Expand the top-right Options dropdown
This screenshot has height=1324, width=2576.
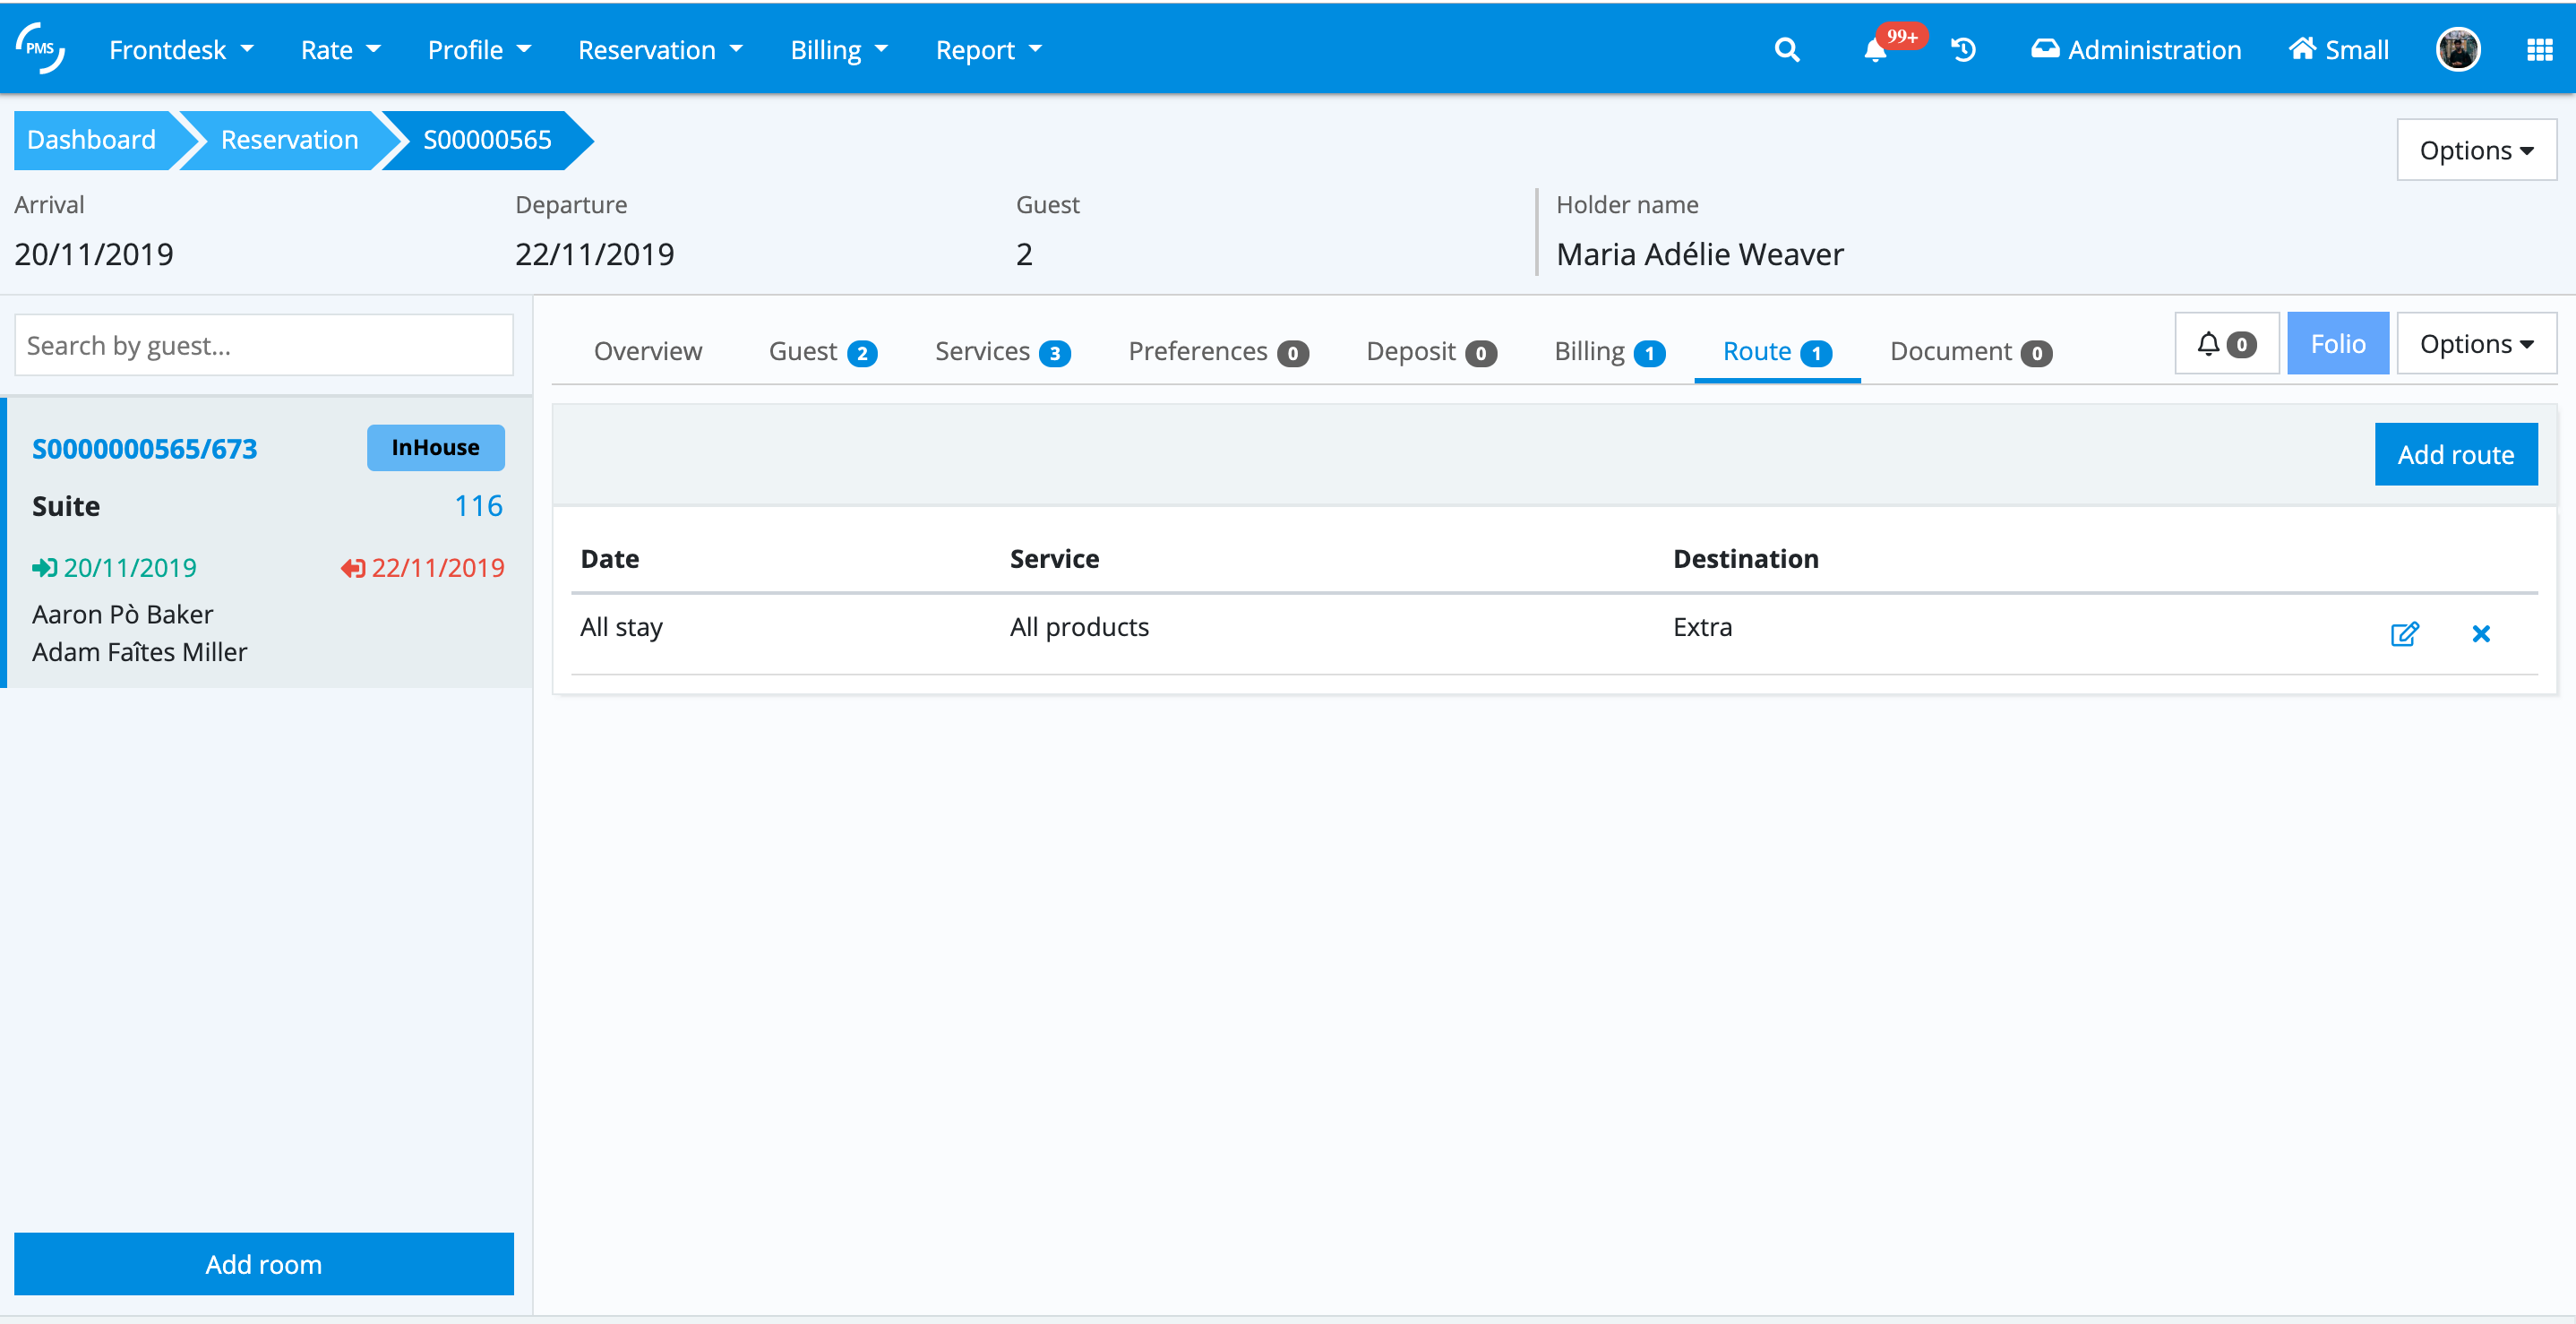click(2476, 150)
